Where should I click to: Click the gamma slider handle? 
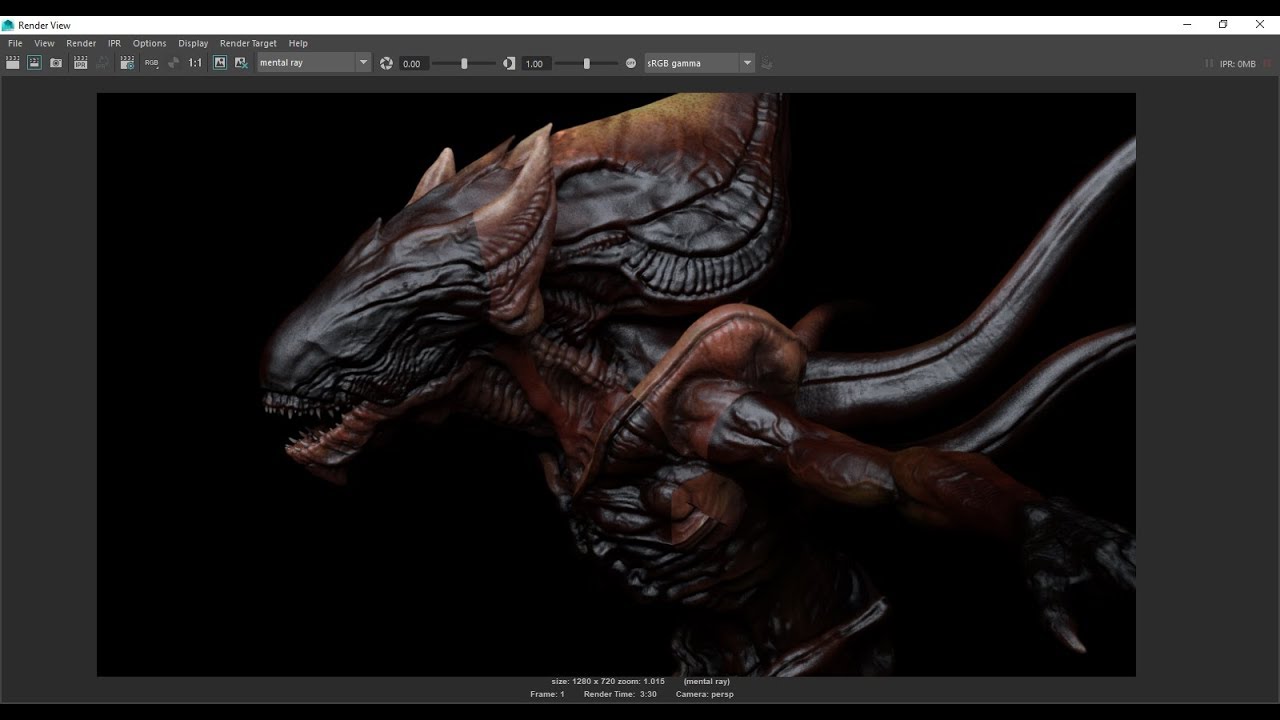[586, 63]
